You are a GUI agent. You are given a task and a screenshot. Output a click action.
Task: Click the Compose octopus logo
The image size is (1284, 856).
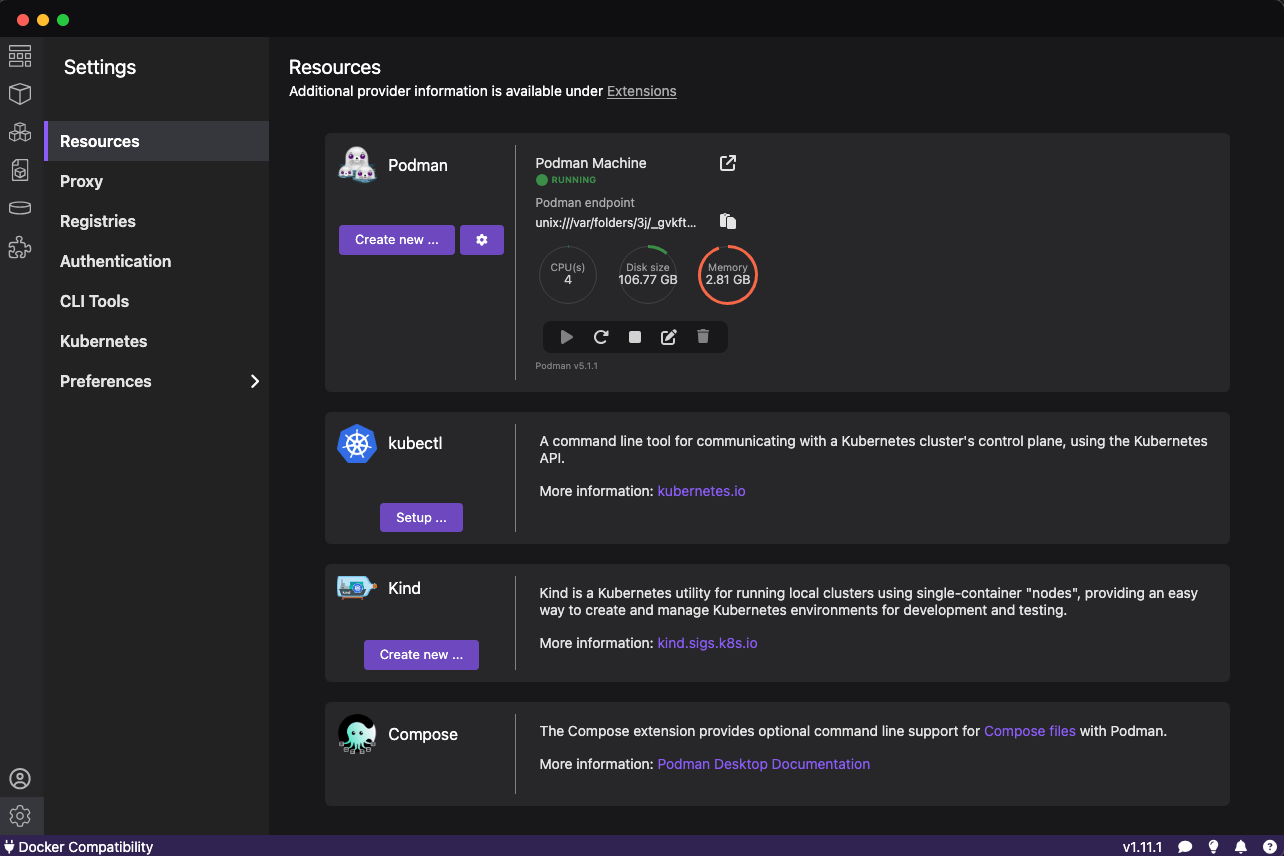pyautogui.click(x=357, y=734)
